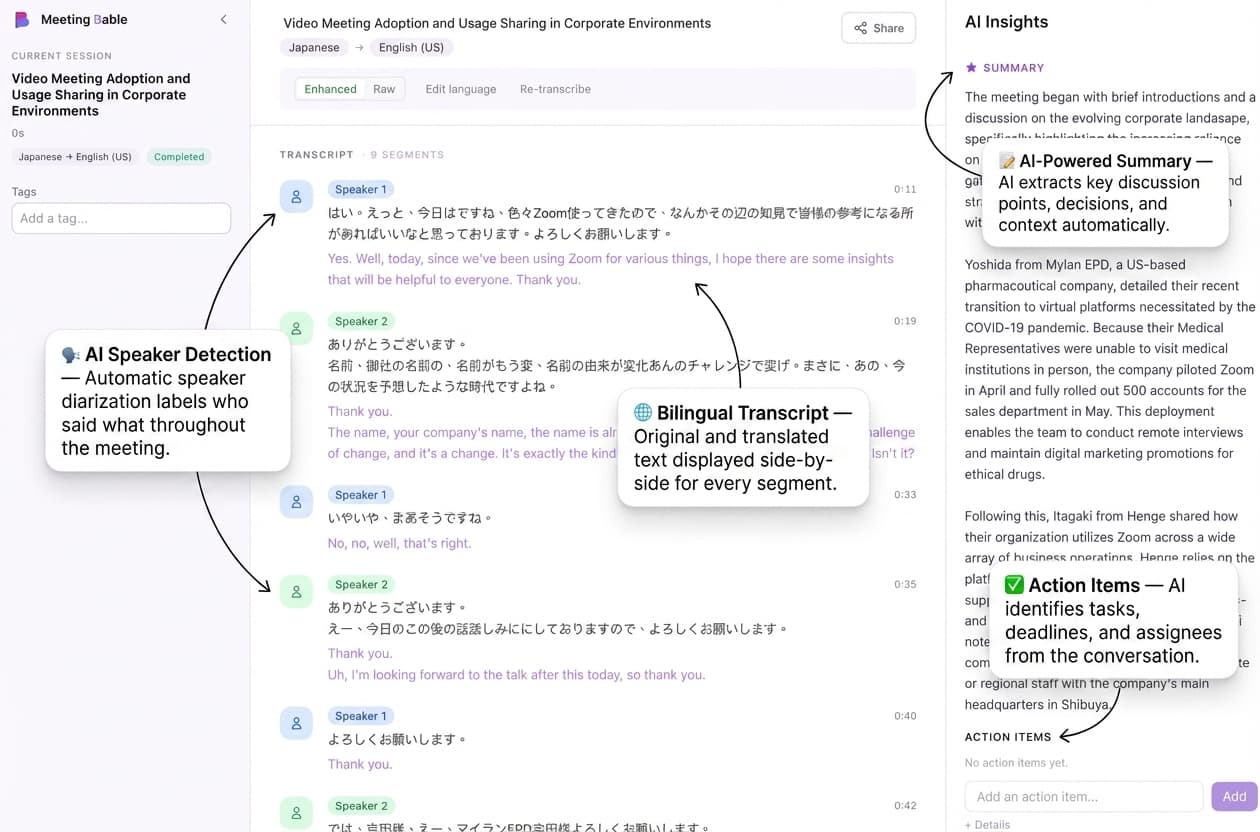Click the Edit language option
The width and height of the screenshot is (1260, 832).
[460, 88]
